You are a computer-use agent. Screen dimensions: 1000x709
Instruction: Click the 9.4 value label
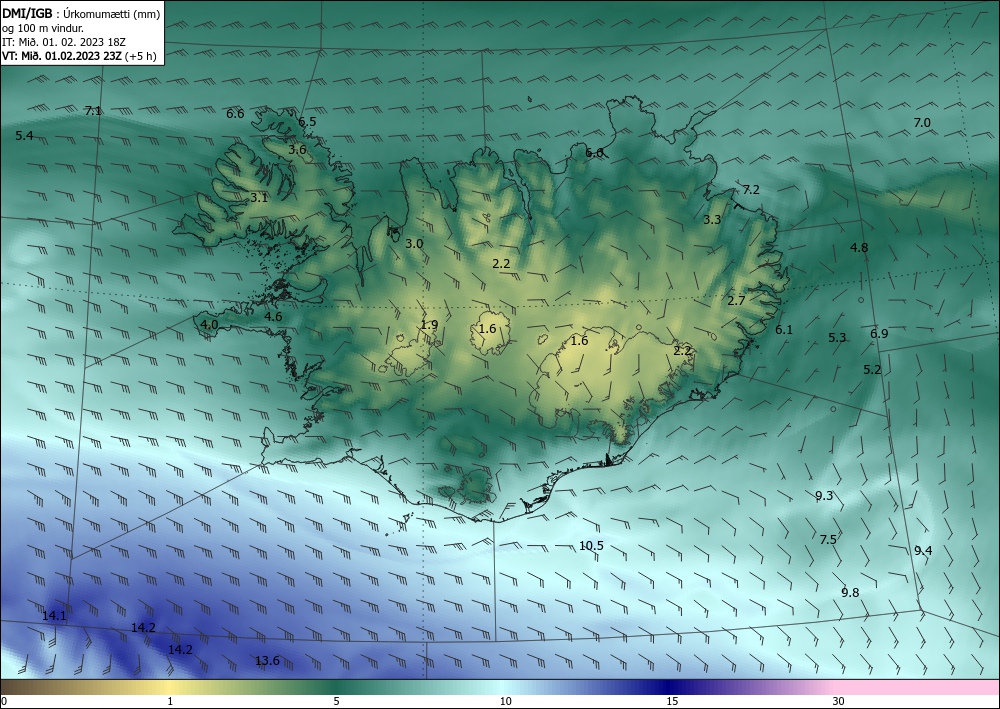[923, 550]
